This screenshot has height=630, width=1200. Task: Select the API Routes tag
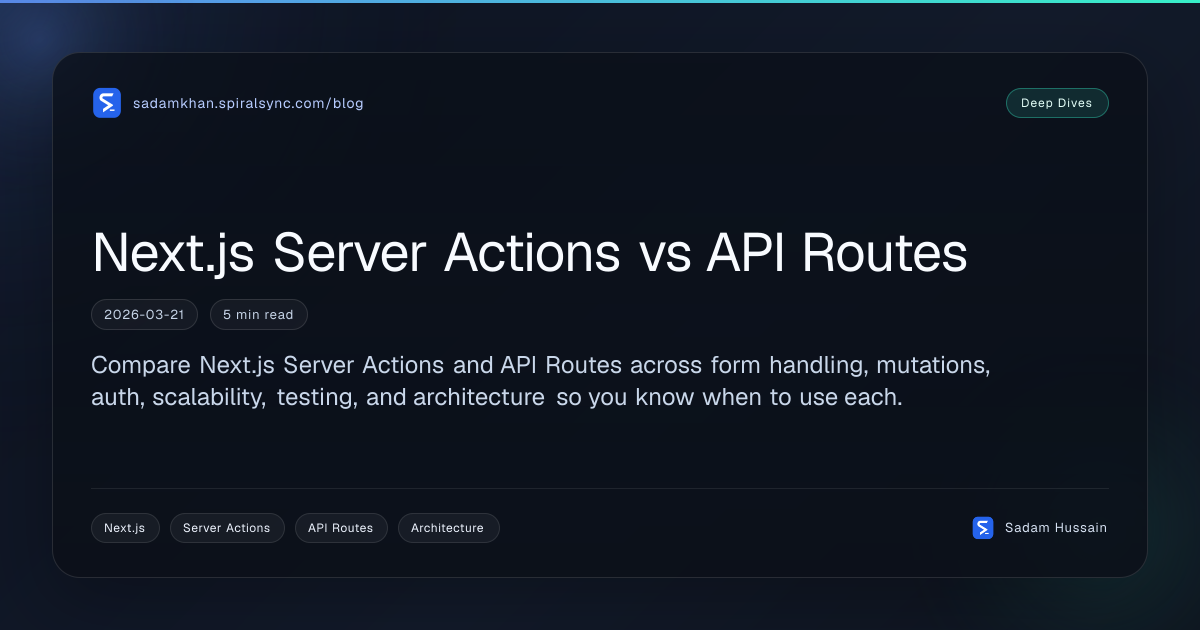point(341,528)
